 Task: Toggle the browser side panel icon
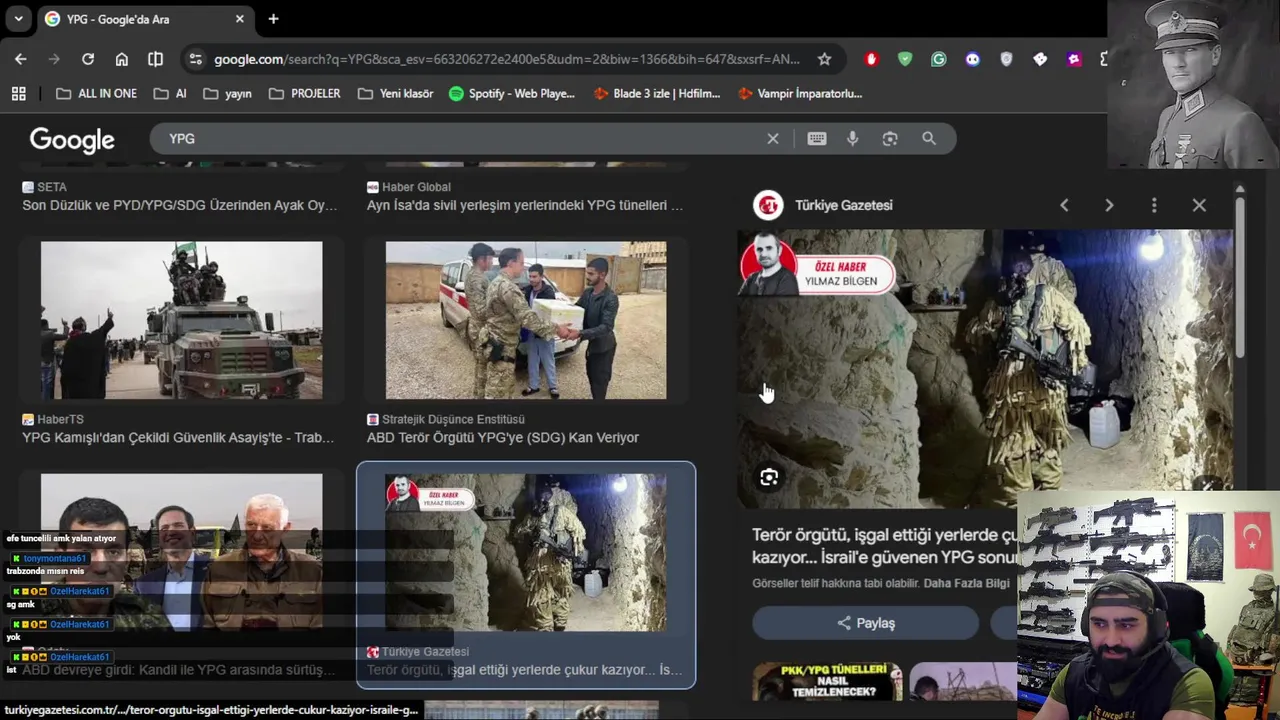155,59
